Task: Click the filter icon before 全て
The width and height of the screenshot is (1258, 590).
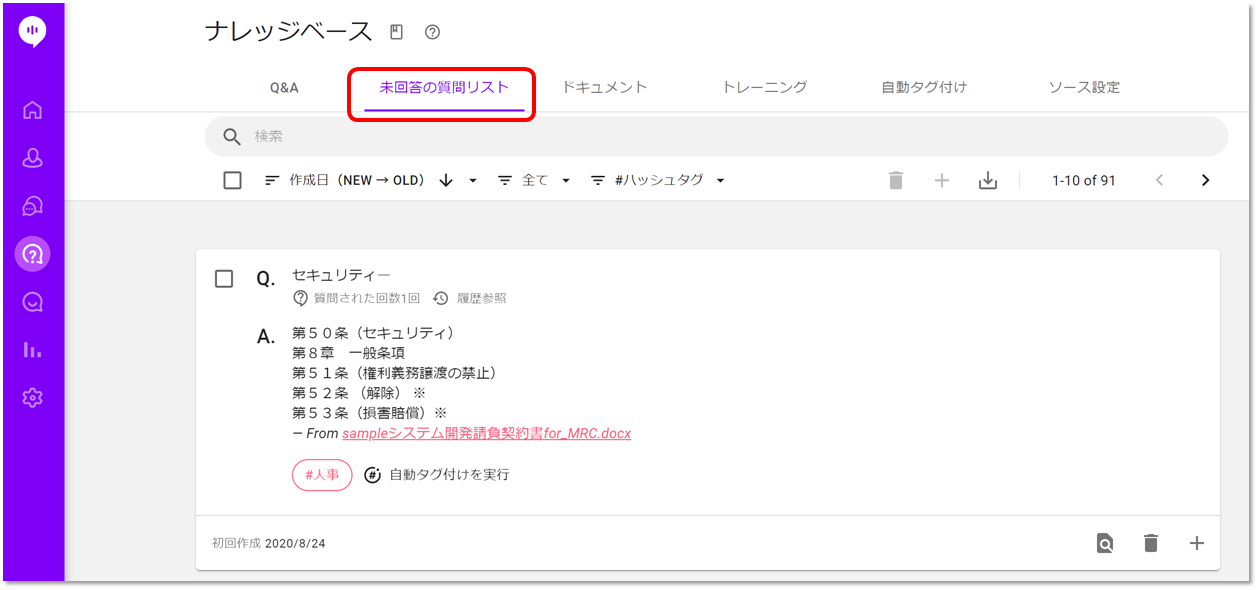Action: (505, 181)
